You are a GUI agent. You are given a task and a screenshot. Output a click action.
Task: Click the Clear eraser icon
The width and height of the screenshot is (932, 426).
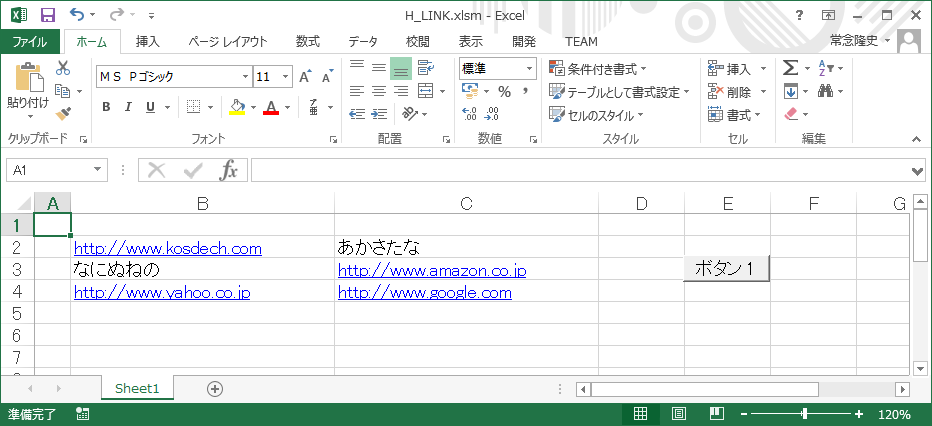point(791,113)
